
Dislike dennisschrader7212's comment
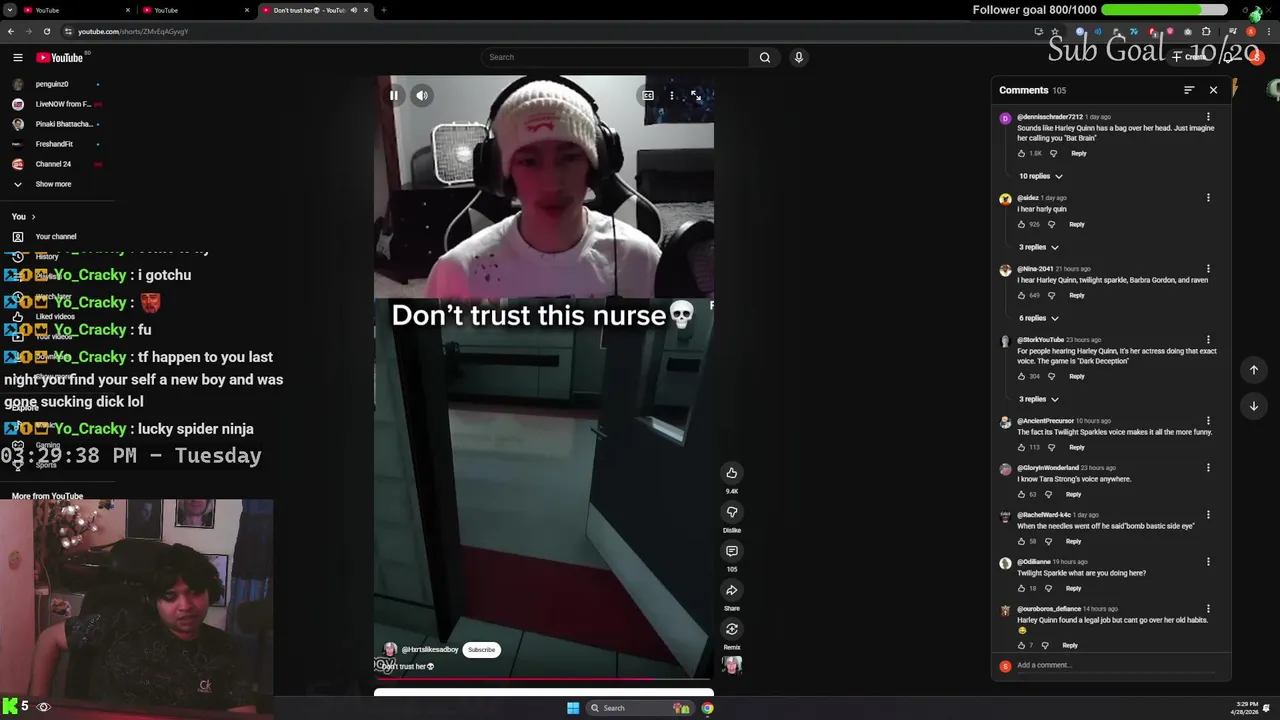[x=1053, y=153]
